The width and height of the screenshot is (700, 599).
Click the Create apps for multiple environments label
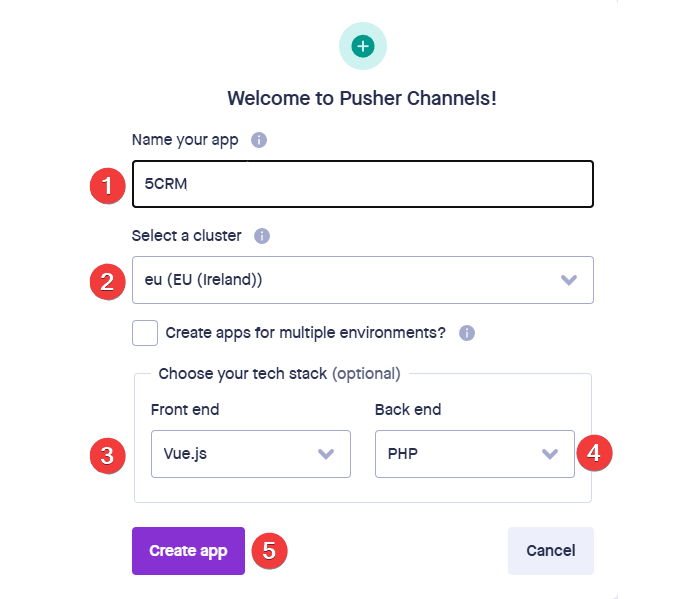tap(305, 333)
